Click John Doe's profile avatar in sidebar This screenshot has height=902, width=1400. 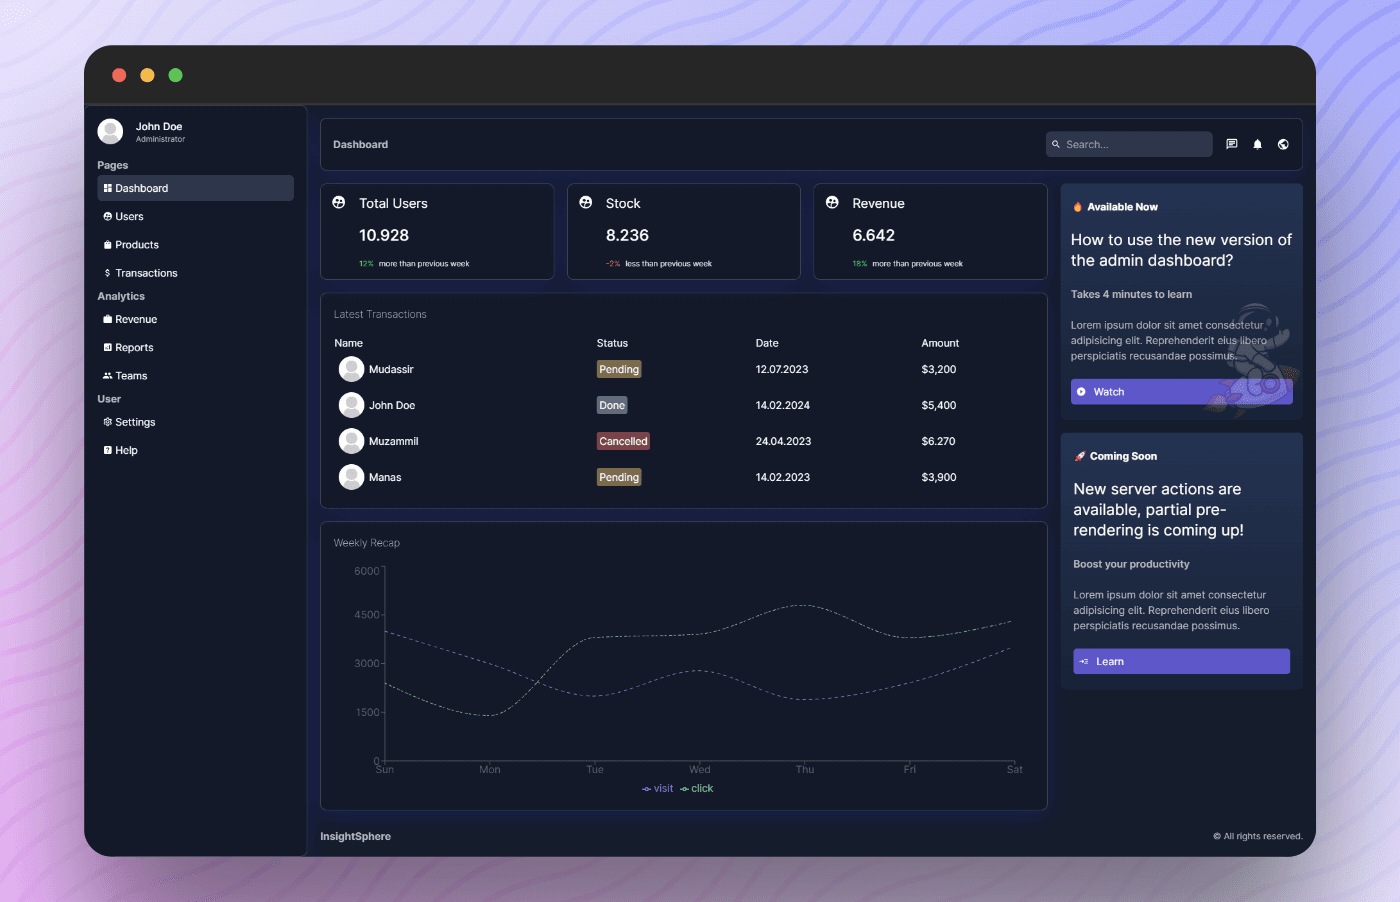(x=110, y=131)
